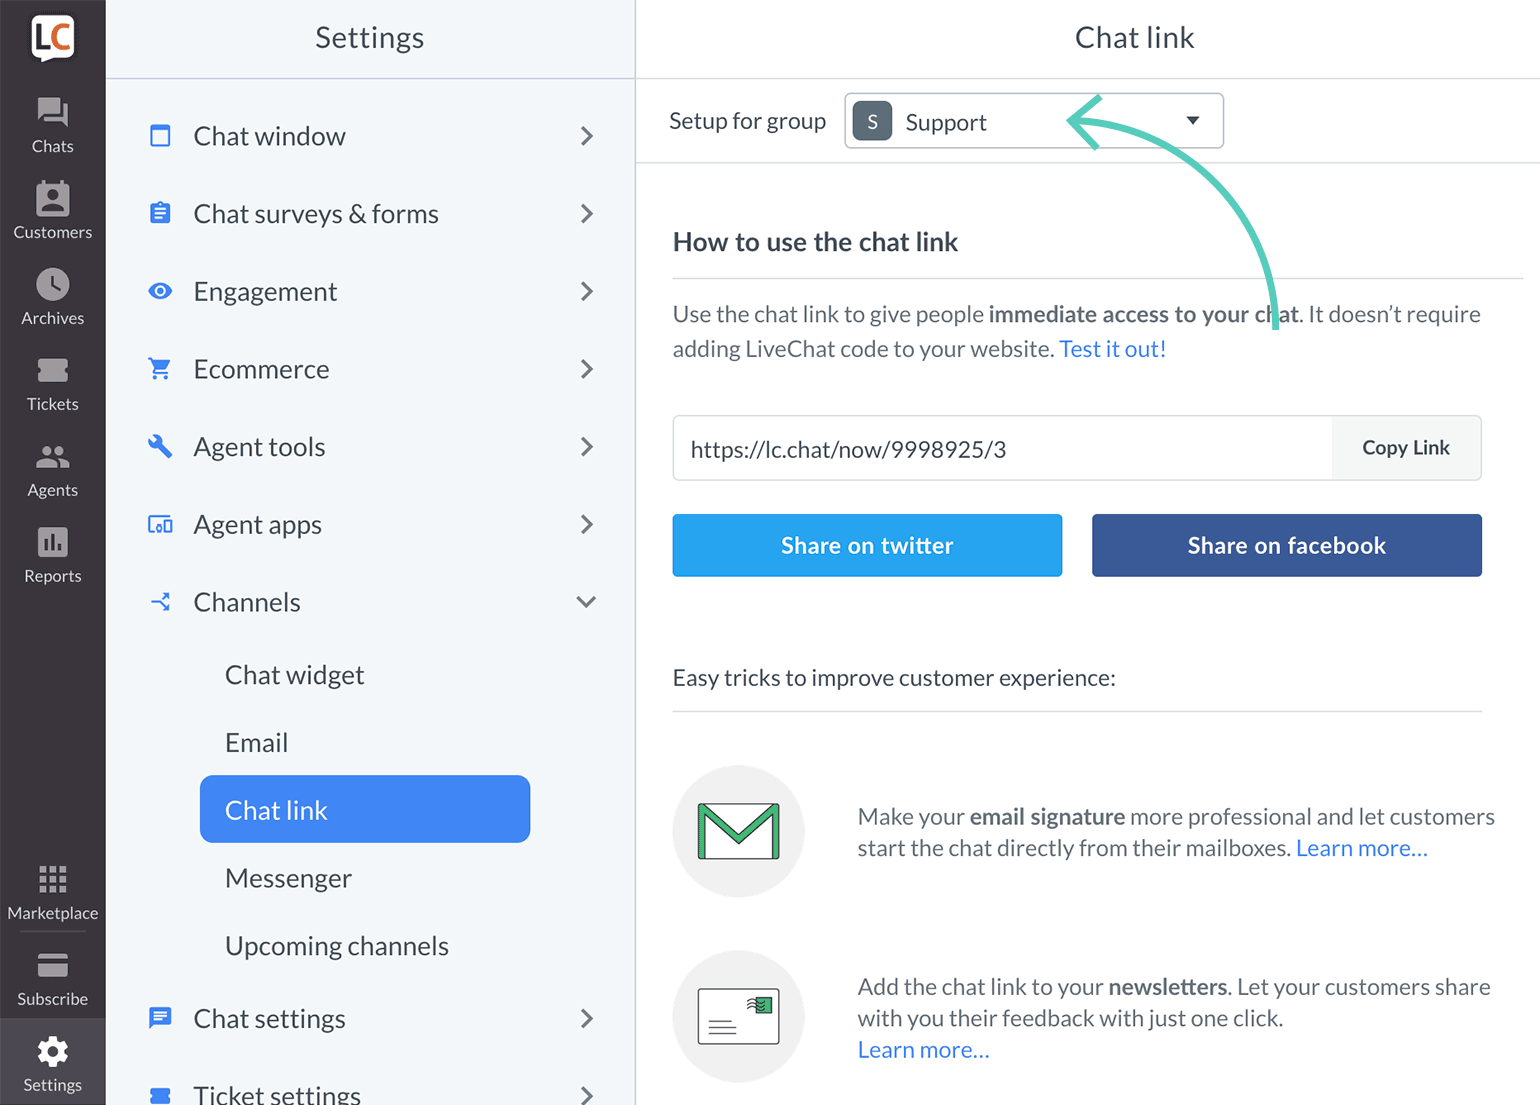Follow the 'Test it out!' link
The image size is (1540, 1105).
(x=1112, y=349)
